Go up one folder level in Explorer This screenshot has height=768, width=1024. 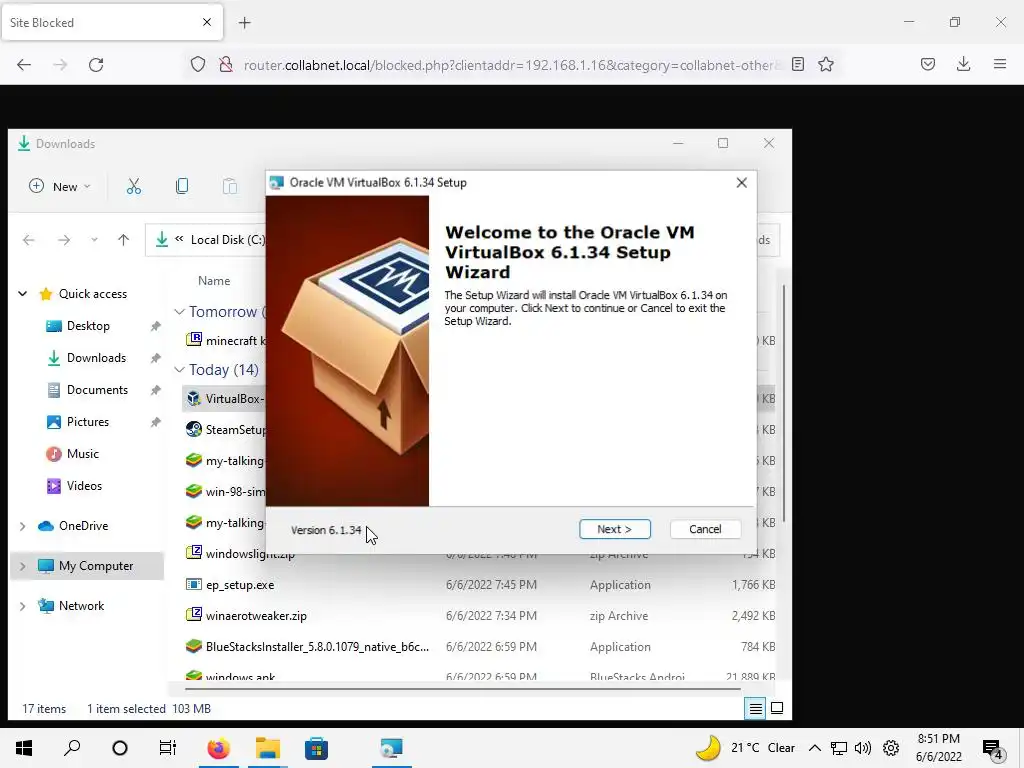pos(123,240)
